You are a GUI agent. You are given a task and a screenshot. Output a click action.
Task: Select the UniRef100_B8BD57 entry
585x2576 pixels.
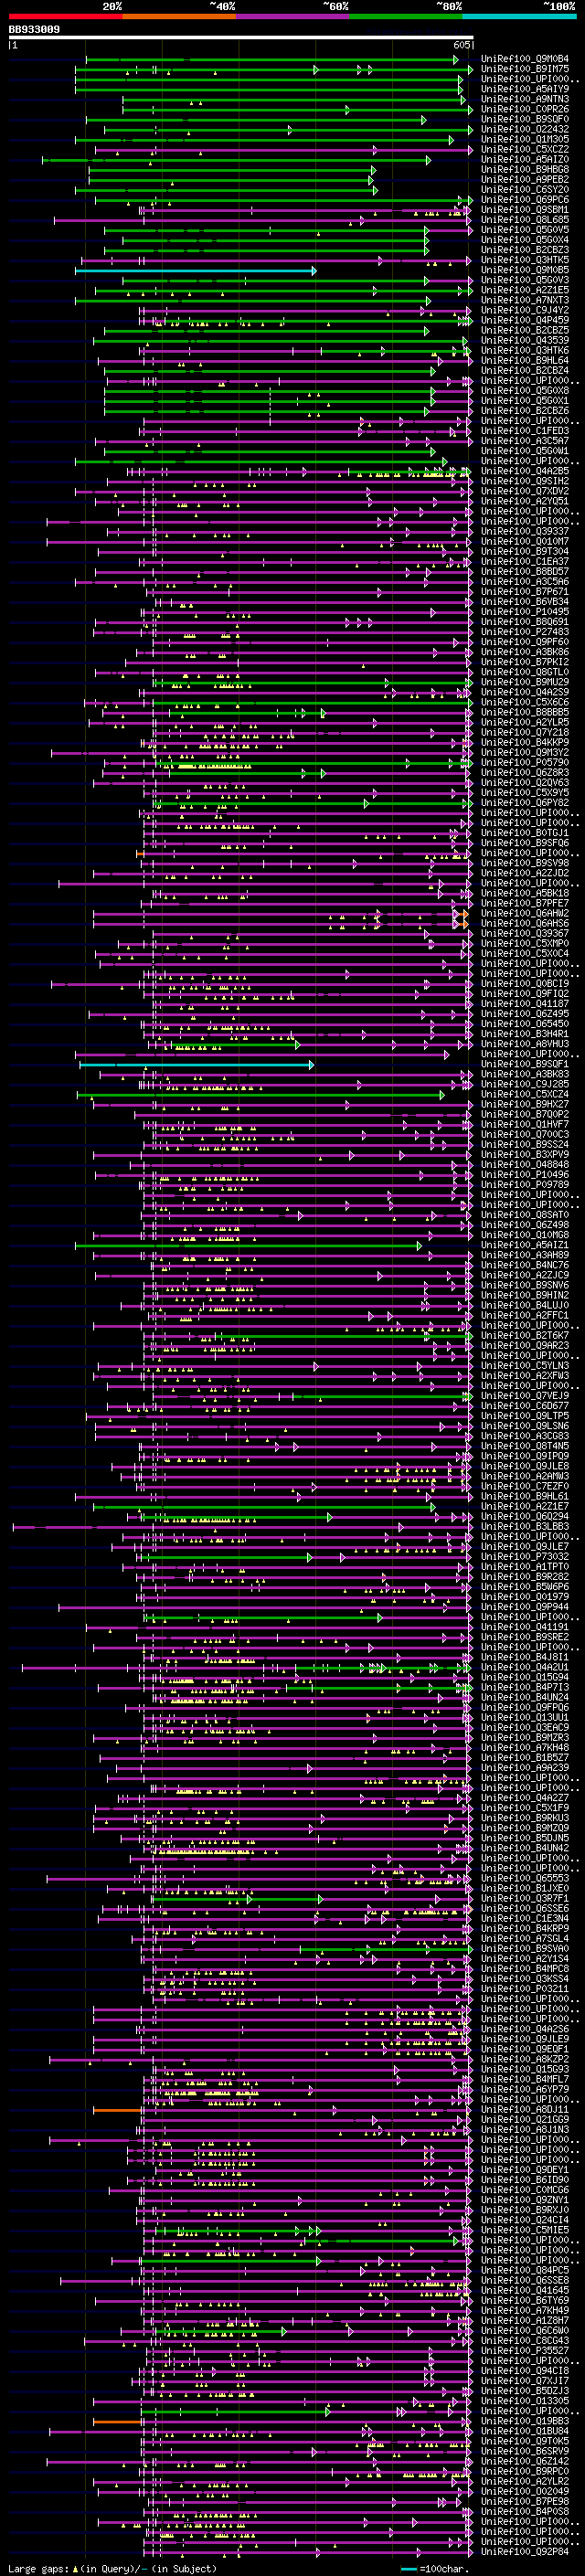pyautogui.click(x=525, y=571)
